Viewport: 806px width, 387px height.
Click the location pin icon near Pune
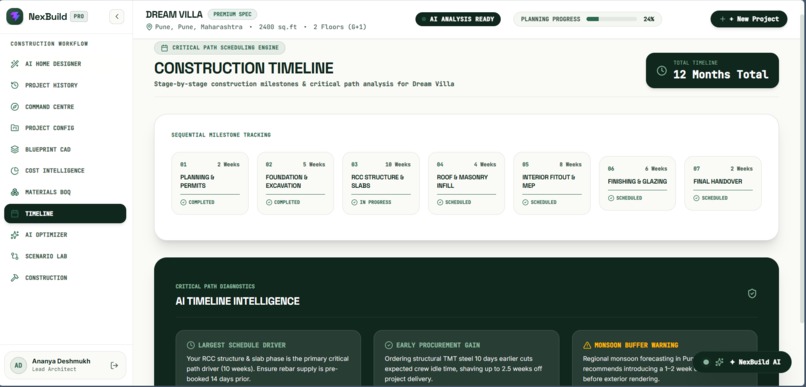[x=150, y=27]
